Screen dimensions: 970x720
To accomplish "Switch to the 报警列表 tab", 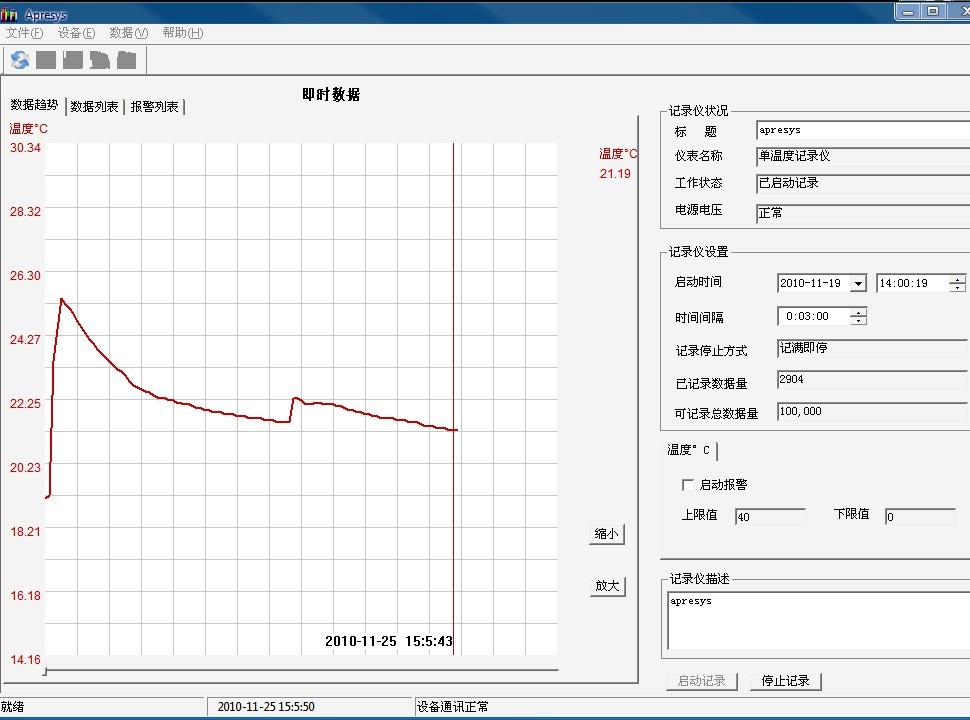I will click(x=155, y=107).
